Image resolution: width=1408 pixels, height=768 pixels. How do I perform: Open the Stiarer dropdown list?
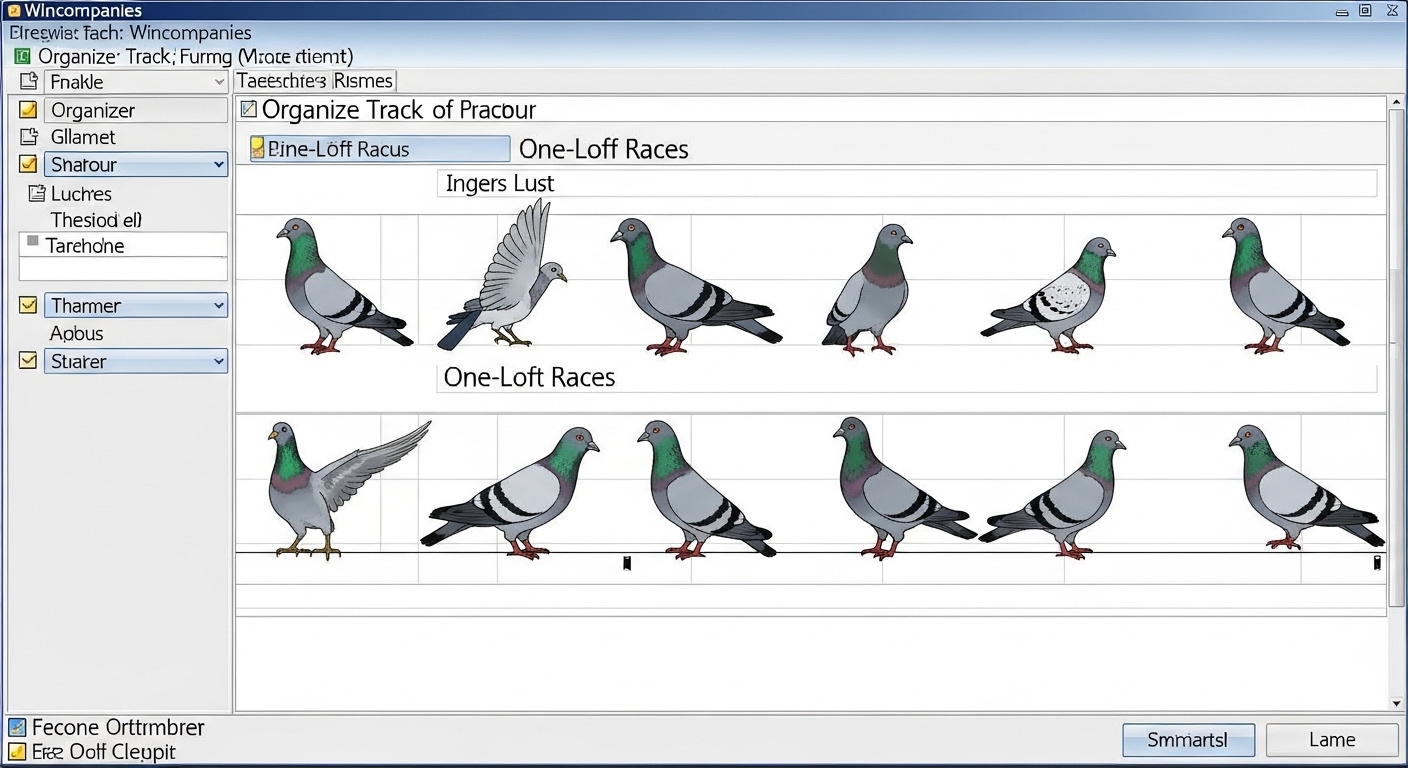tap(218, 362)
